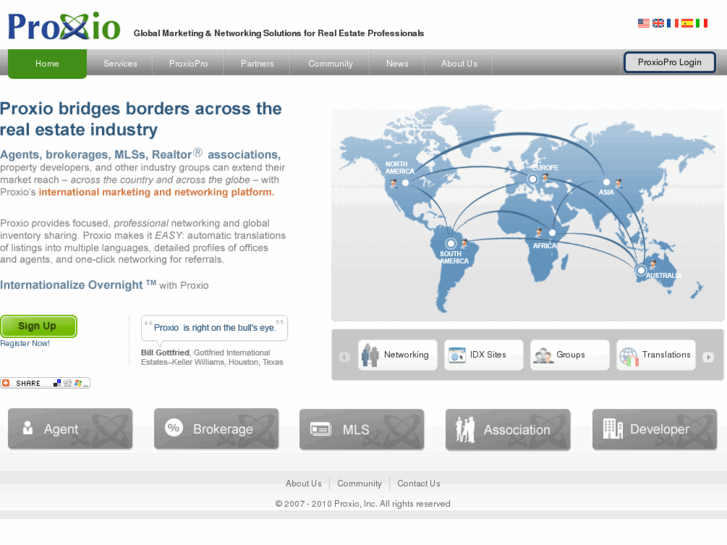Click the South America map marker
727x545 pixels.
451,244
